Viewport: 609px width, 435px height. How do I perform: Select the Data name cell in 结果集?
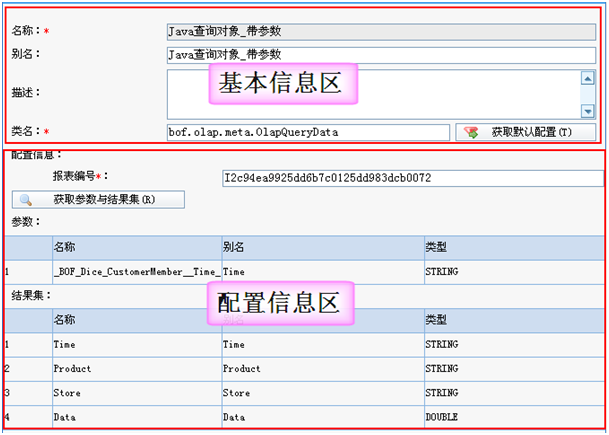(x=137, y=418)
